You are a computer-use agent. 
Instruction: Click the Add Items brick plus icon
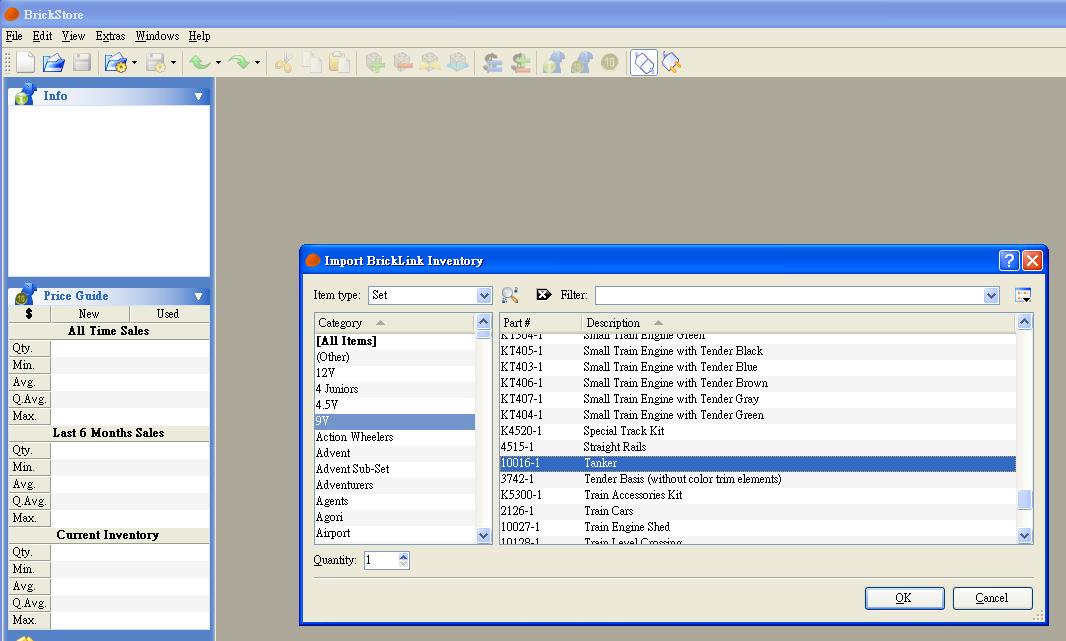375,63
